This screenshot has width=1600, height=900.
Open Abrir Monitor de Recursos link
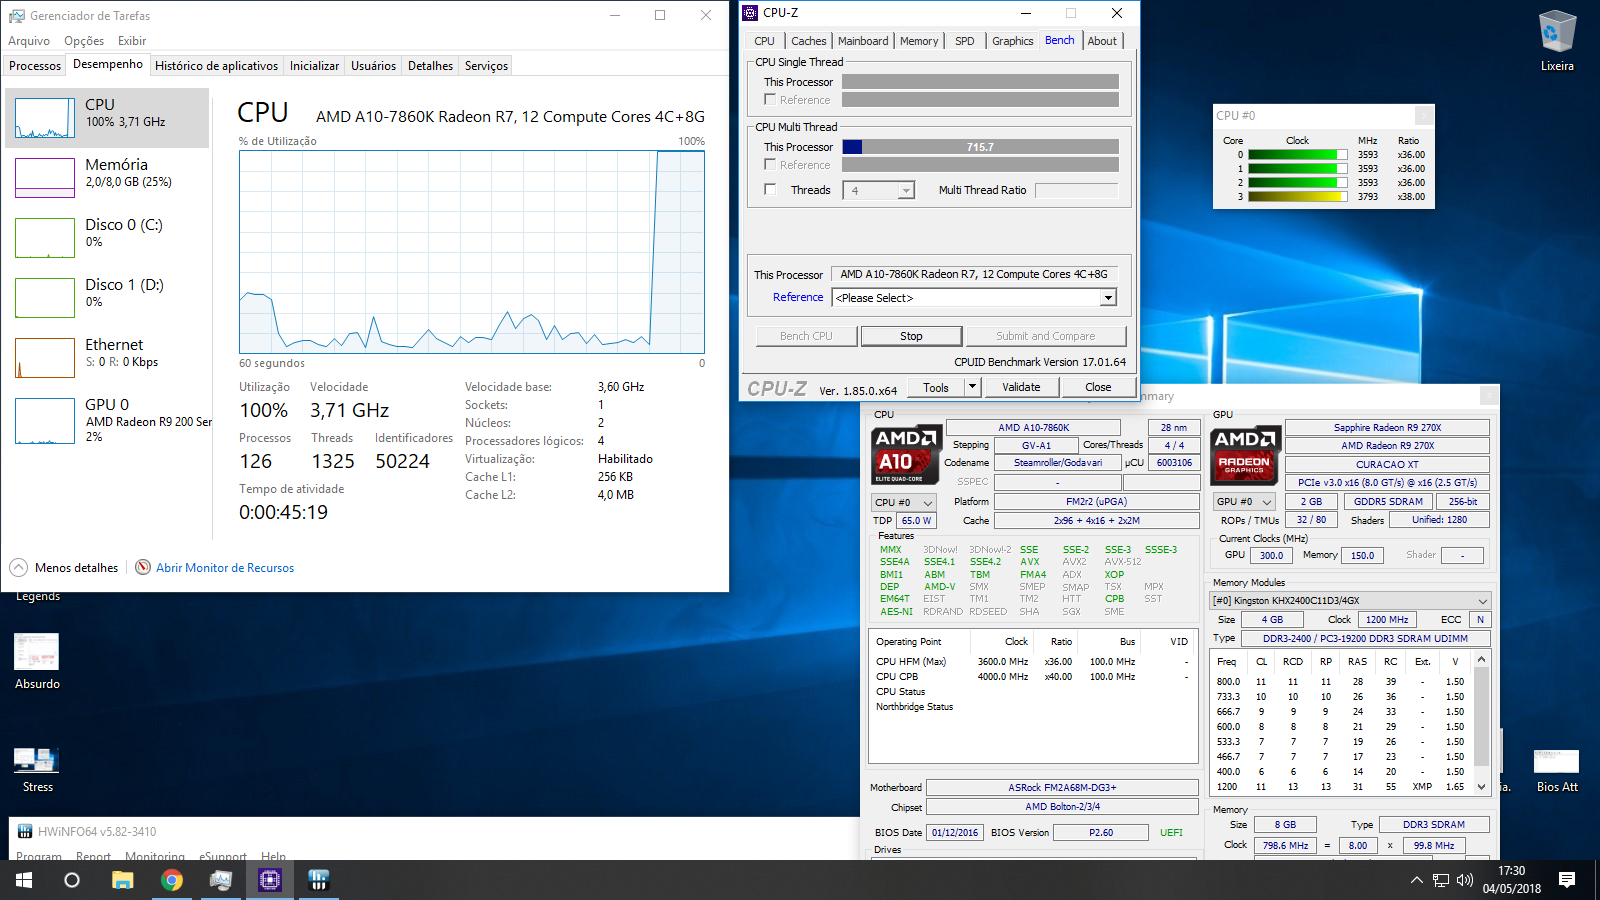click(225, 568)
